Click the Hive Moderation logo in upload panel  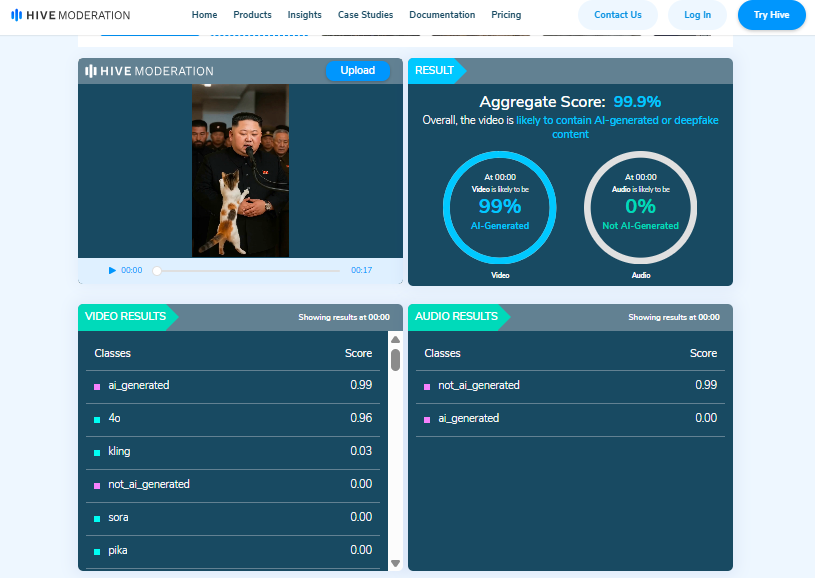(149, 71)
